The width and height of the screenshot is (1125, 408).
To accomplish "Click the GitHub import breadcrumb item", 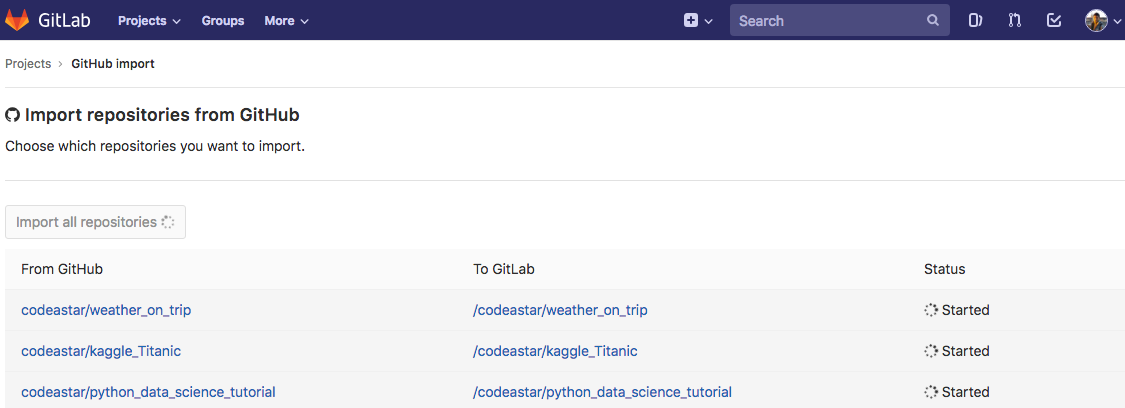I will pos(113,64).
